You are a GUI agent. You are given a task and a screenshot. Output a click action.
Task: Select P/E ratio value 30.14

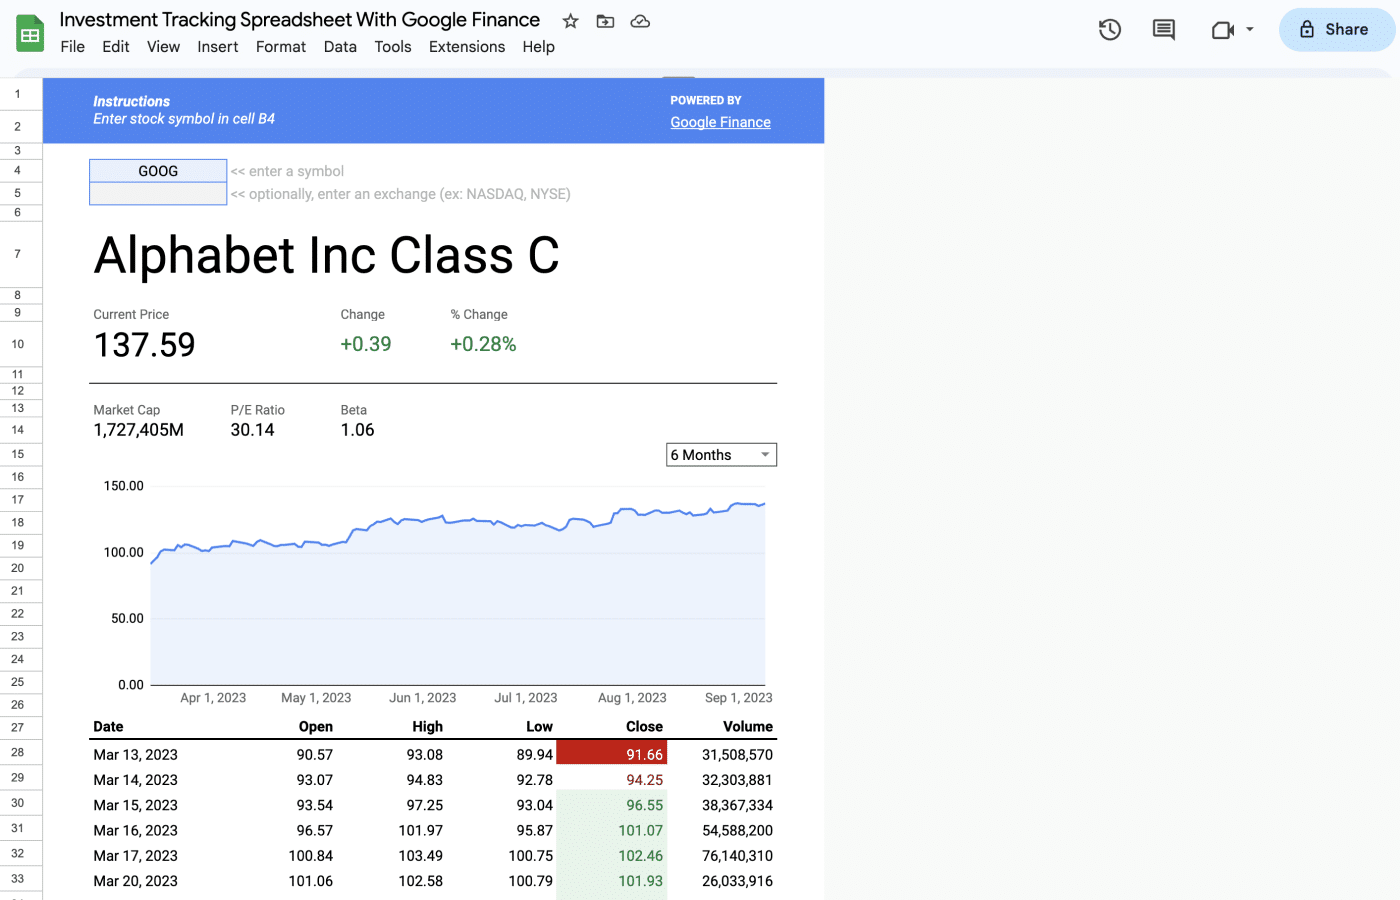(252, 430)
